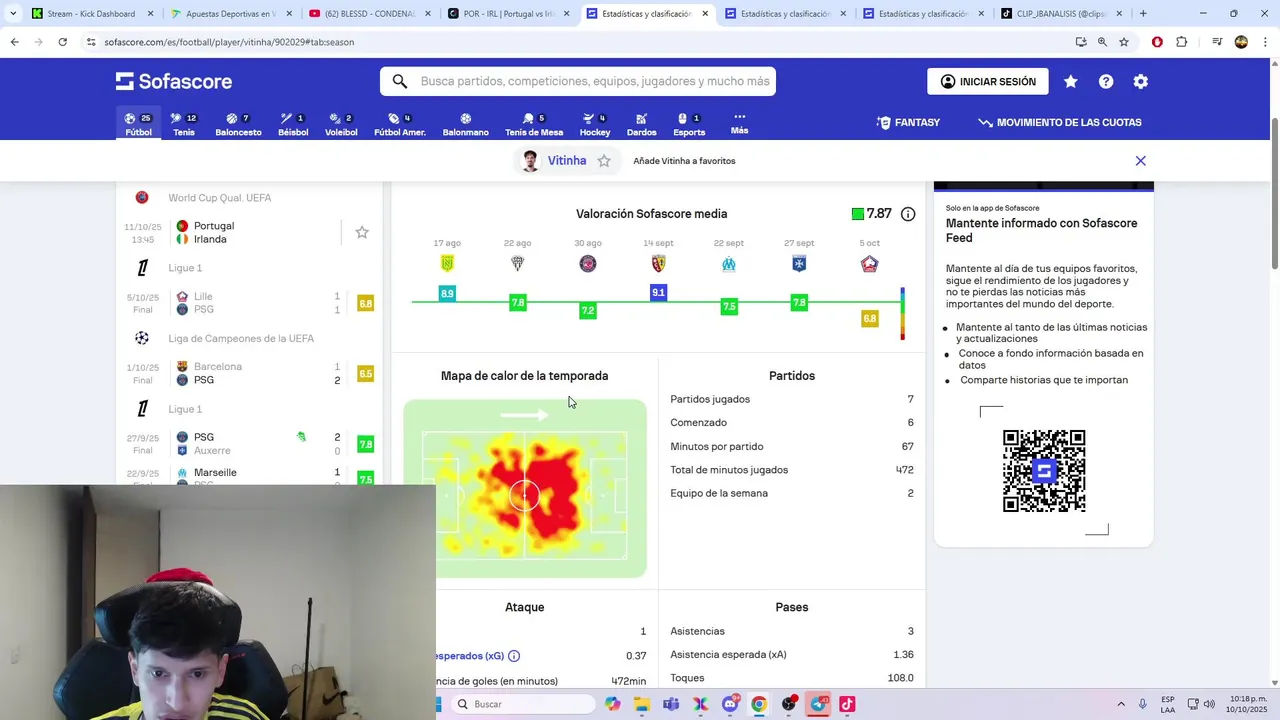Open the Tenis de Mesa category

534,124
